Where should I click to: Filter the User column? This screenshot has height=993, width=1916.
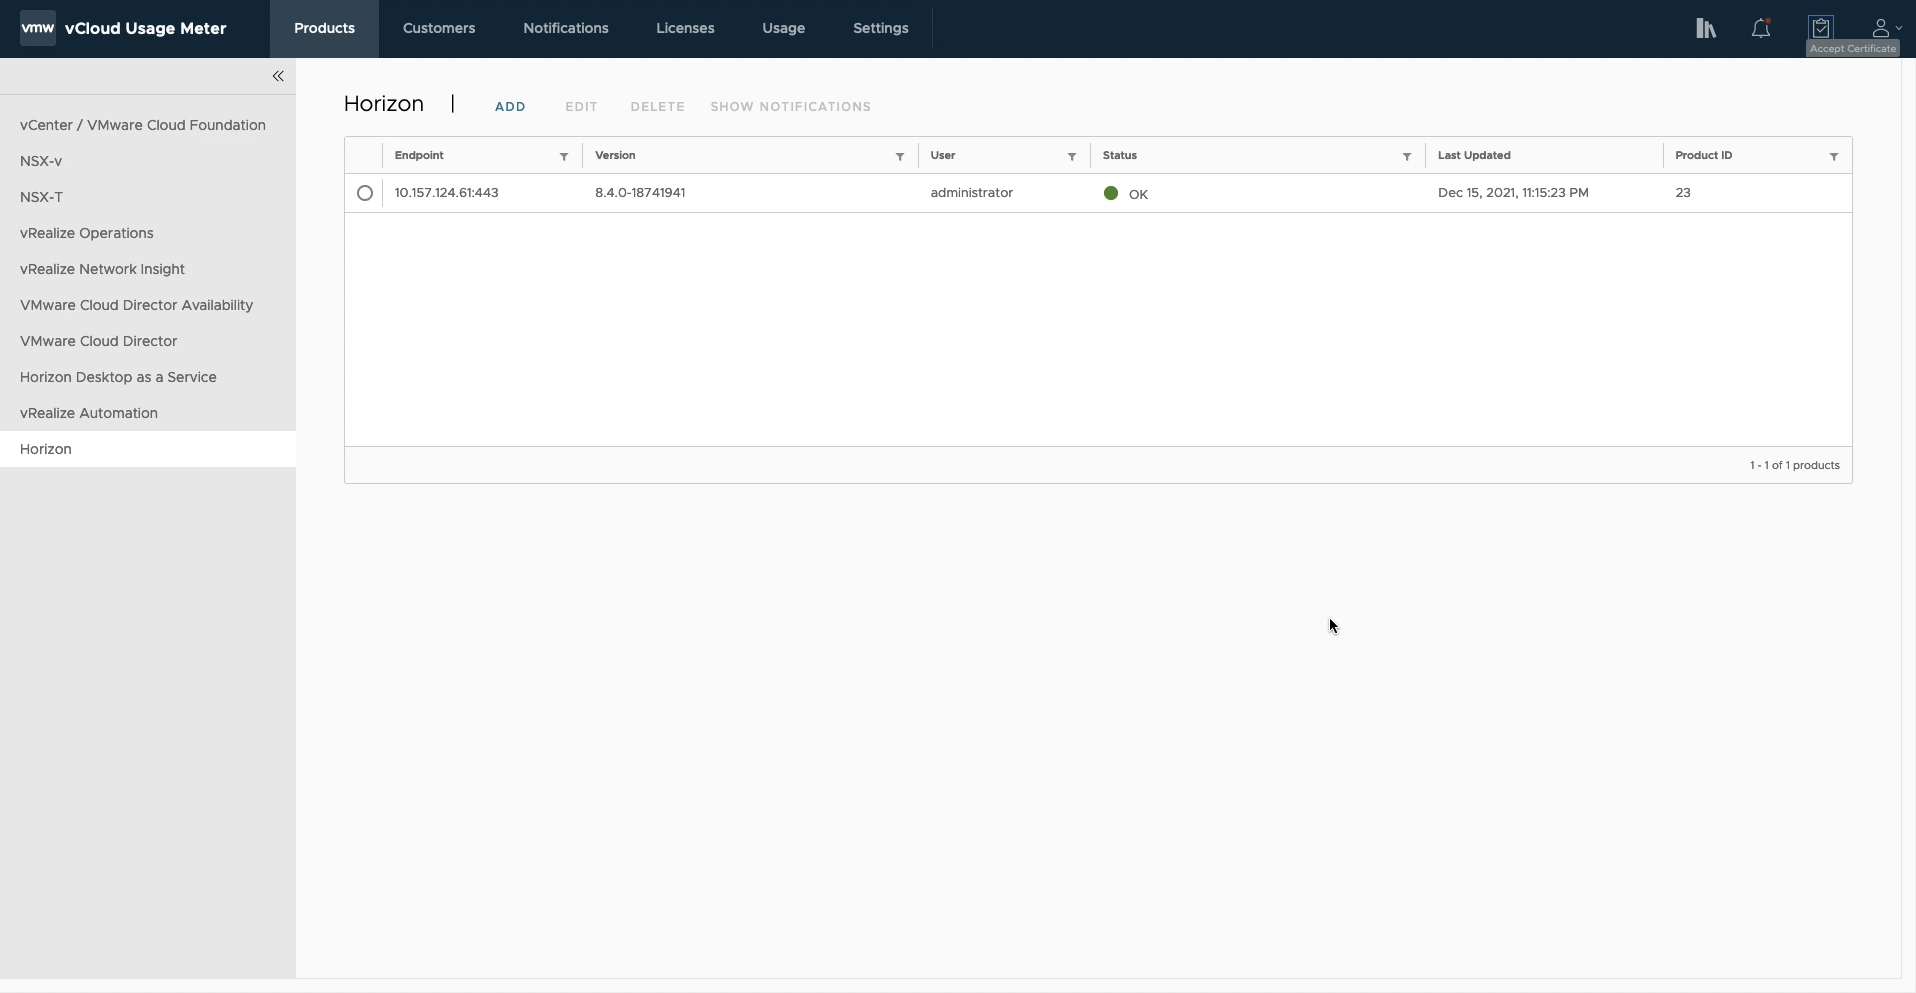pyautogui.click(x=1072, y=156)
